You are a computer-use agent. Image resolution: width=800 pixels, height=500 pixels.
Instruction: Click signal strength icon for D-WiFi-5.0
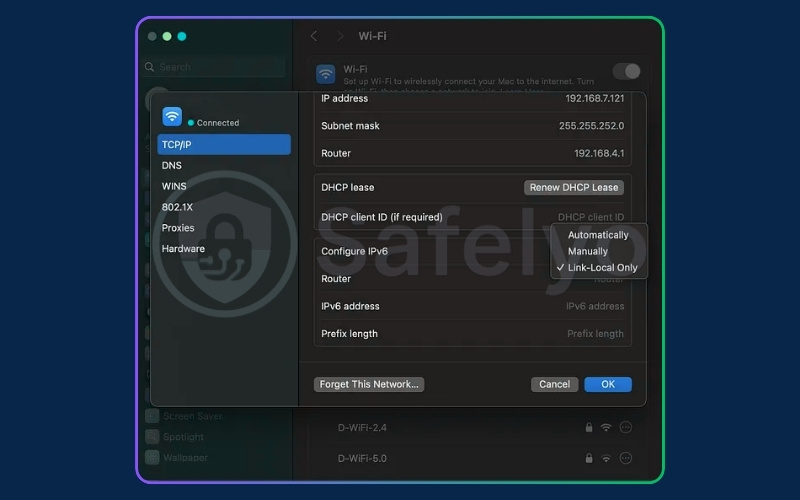coord(606,459)
